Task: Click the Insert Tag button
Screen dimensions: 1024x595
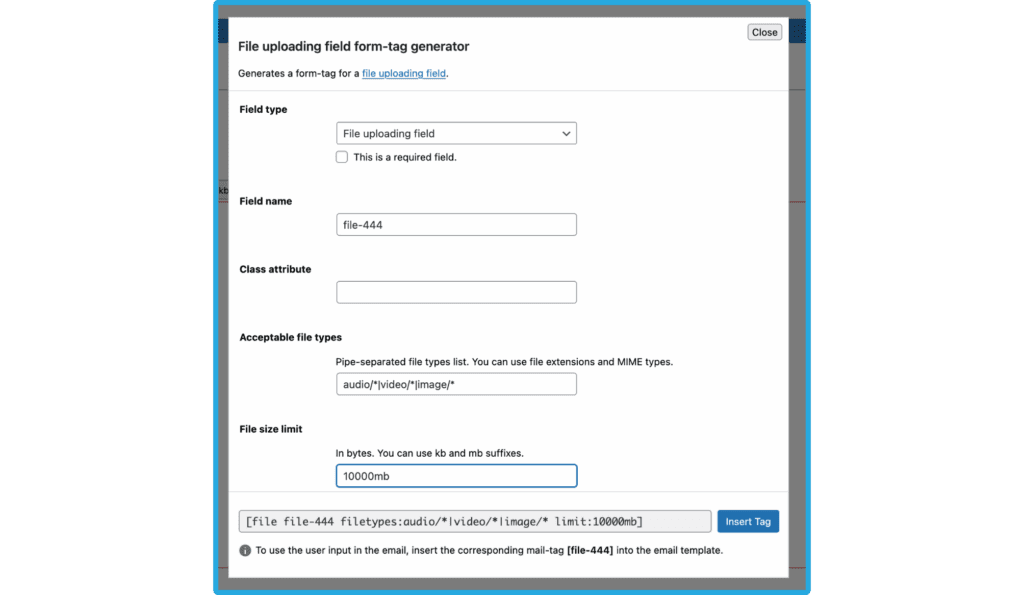Action: point(748,521)
